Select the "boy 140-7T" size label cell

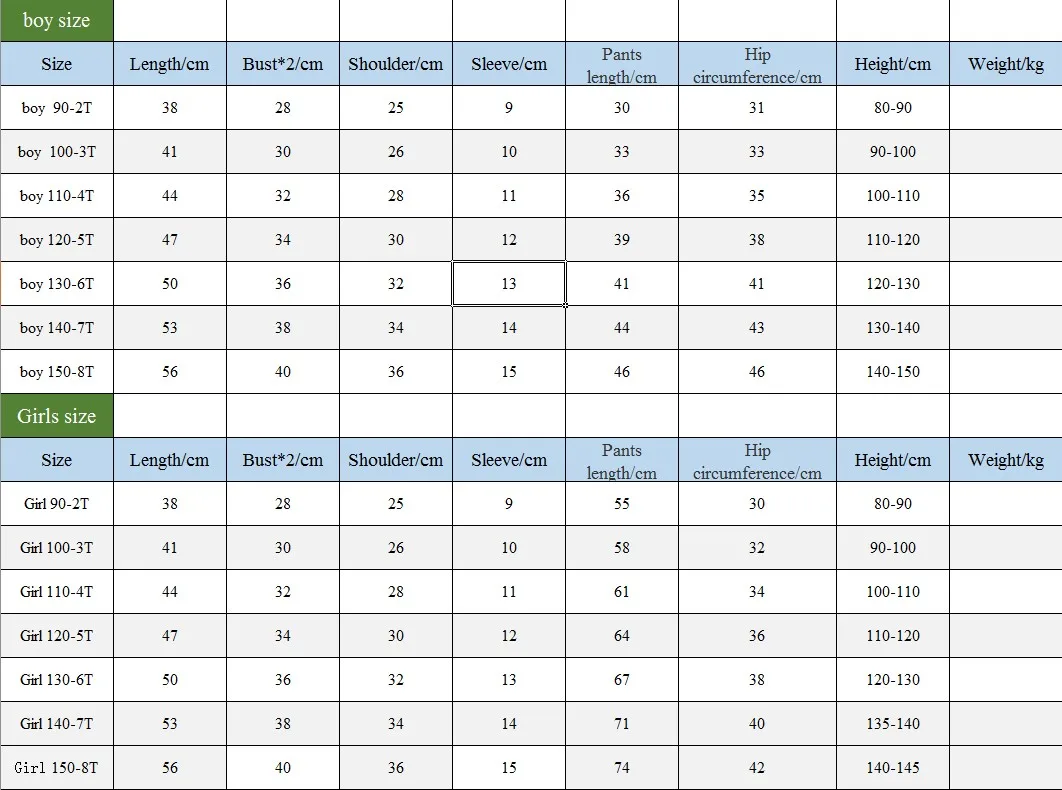tap(57, 328)
